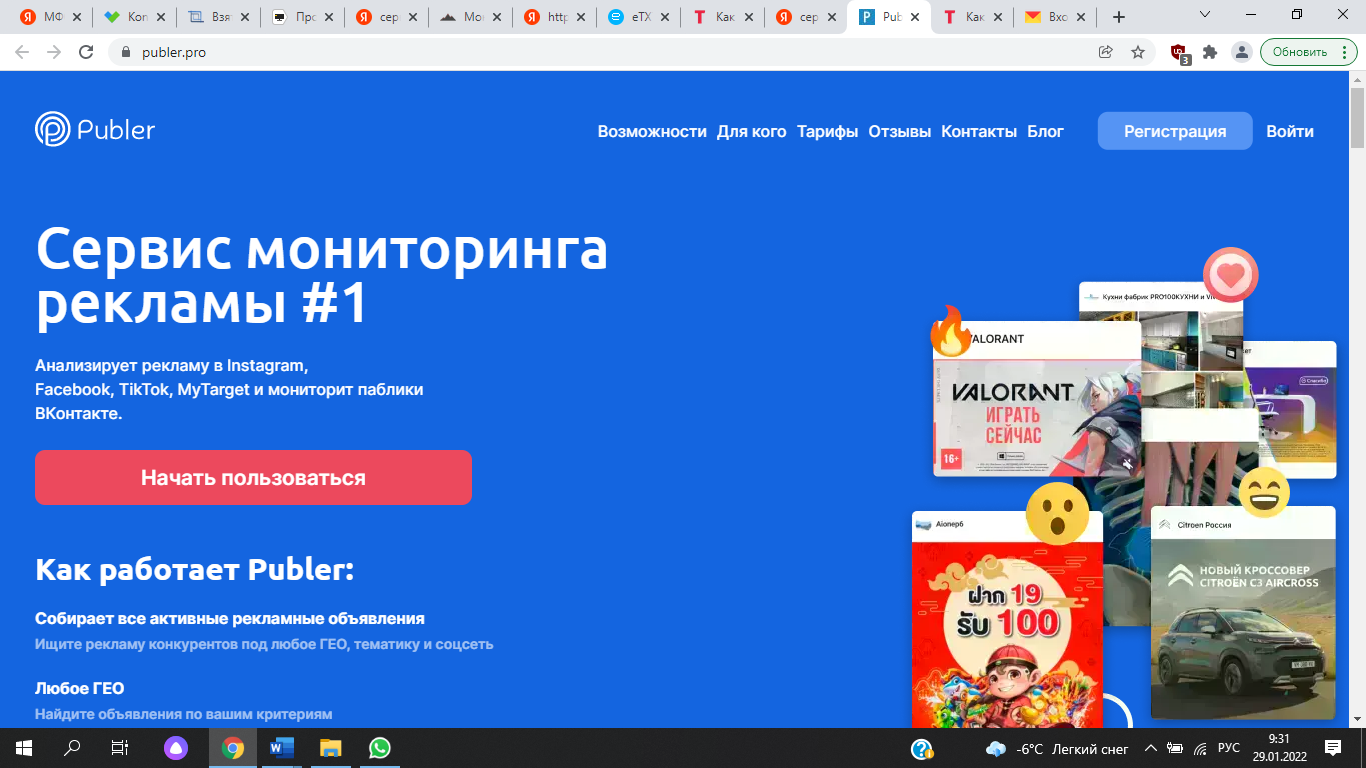Launch Alice assistant from taskbar

pos(176,748)
